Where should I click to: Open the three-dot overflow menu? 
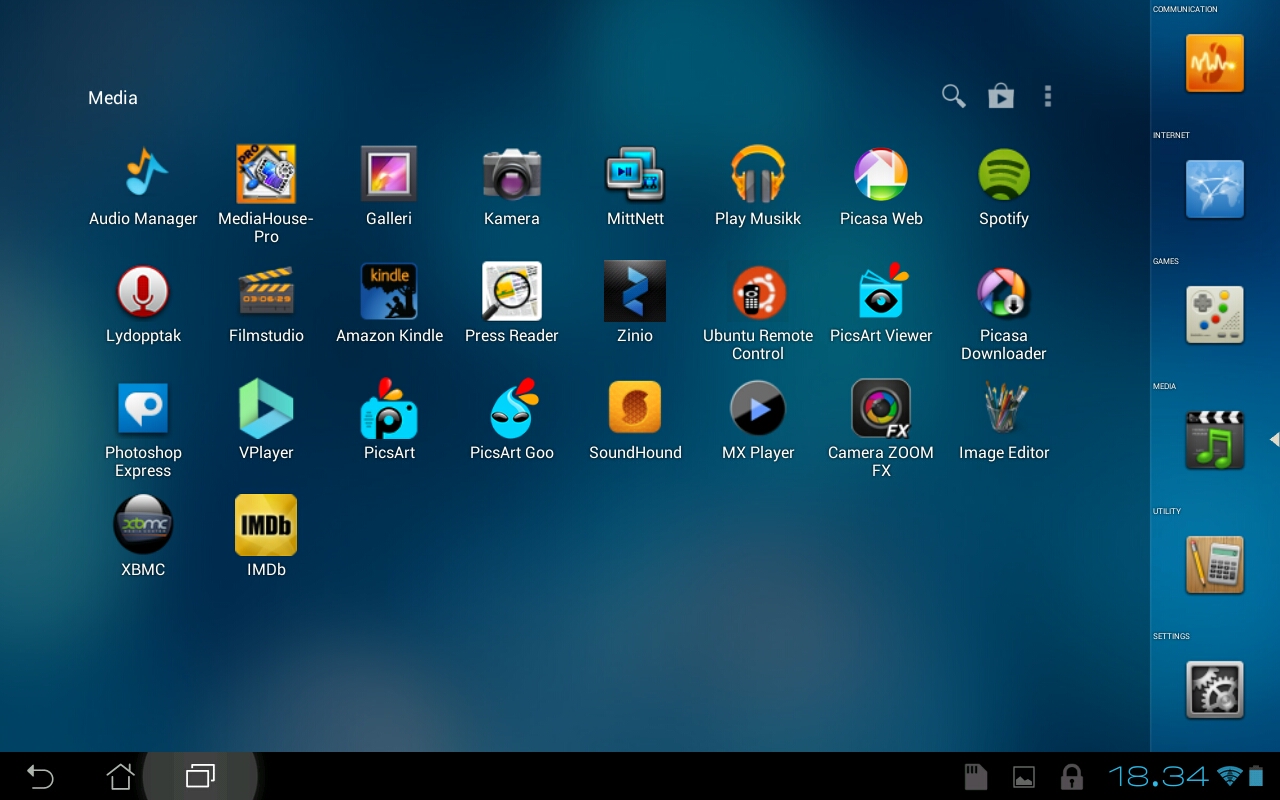(1048, 96)
